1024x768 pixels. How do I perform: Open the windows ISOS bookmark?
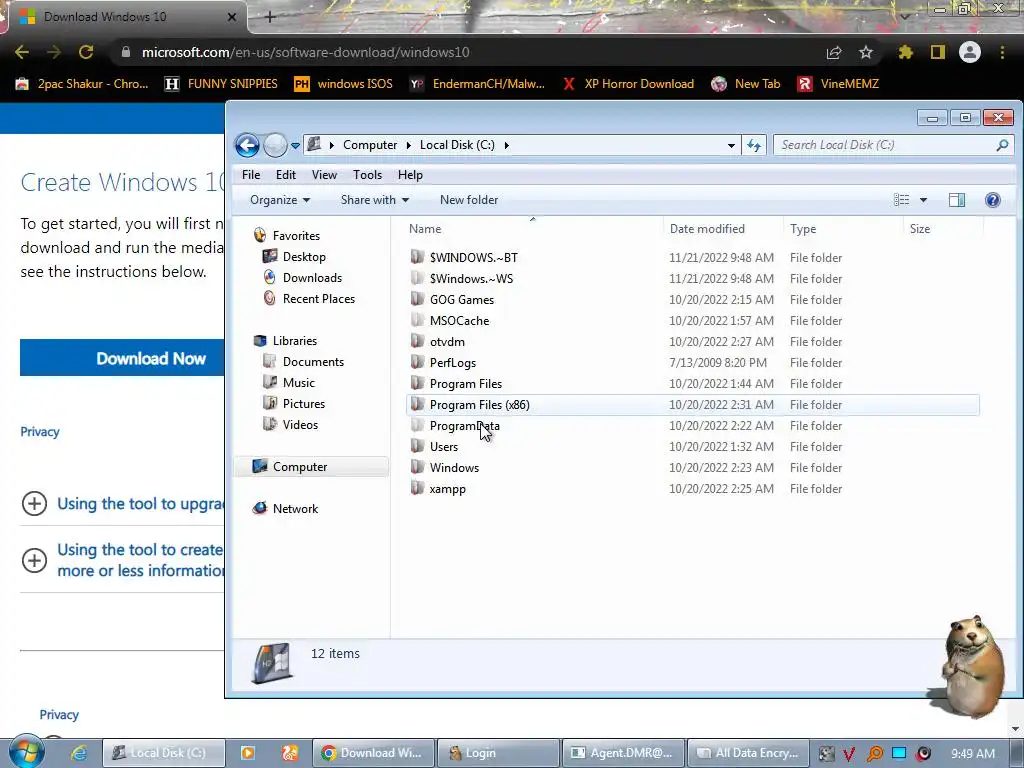[344, 84]
